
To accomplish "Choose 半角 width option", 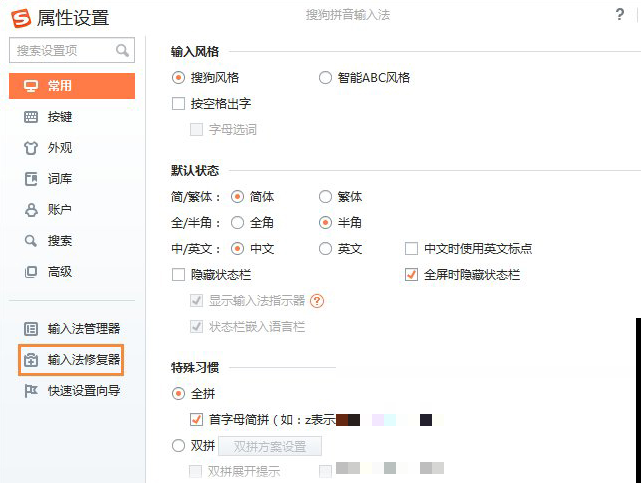I will 325,223.
